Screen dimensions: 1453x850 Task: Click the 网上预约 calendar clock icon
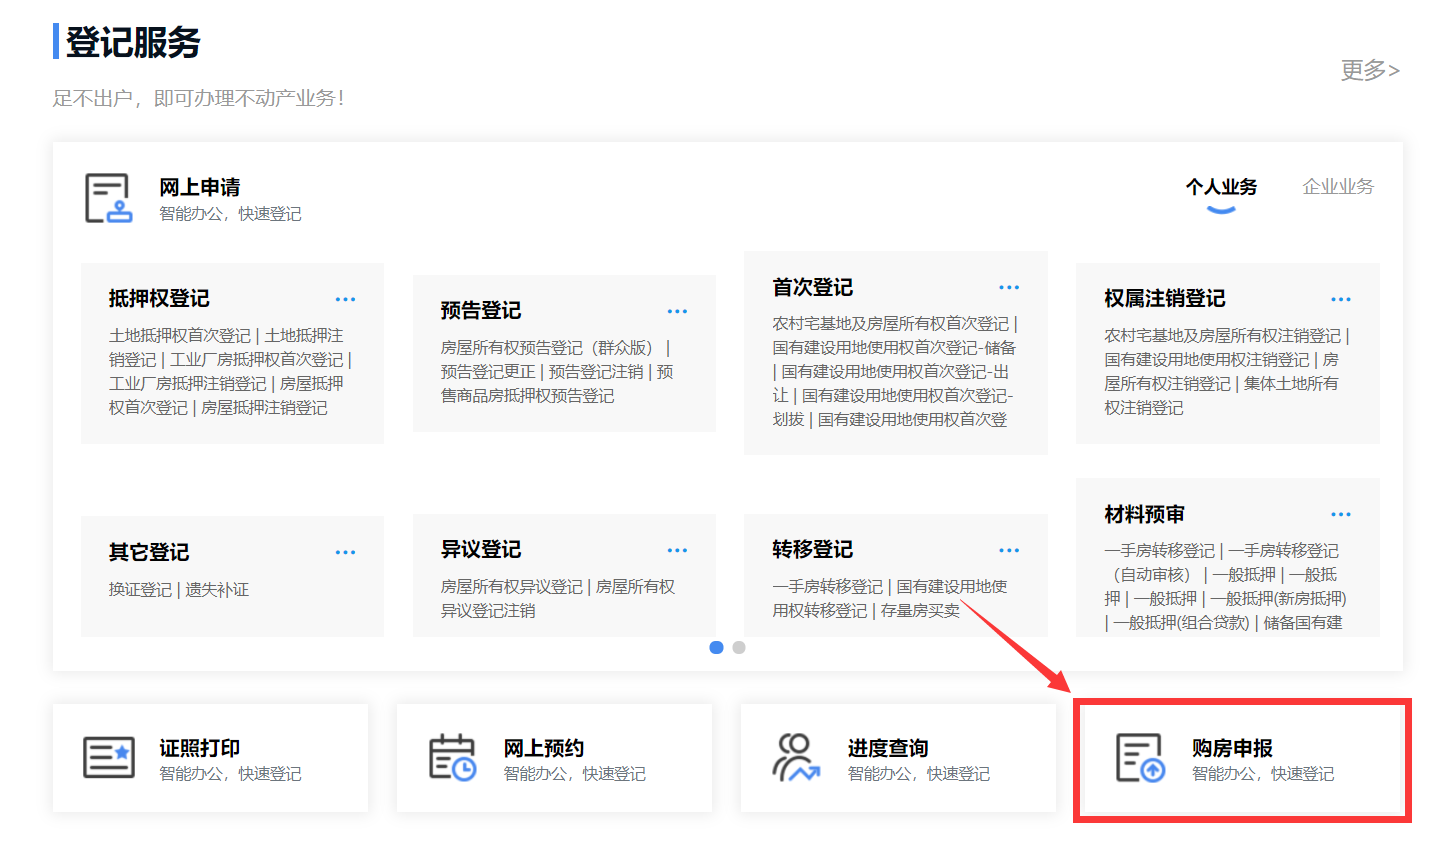coord(452,758)
